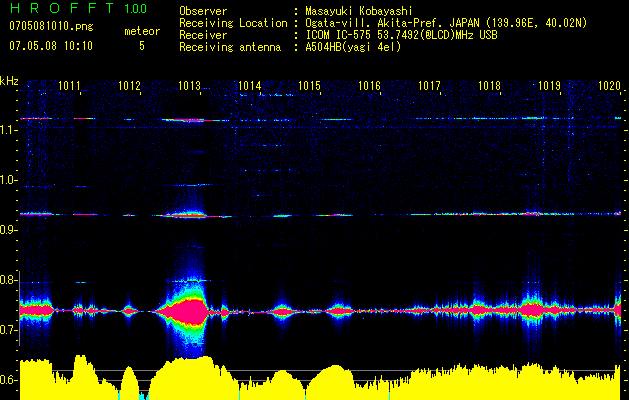Click the 0.6 kHz axis label
The width and height of the screenshot is (629, 400).
8,380
